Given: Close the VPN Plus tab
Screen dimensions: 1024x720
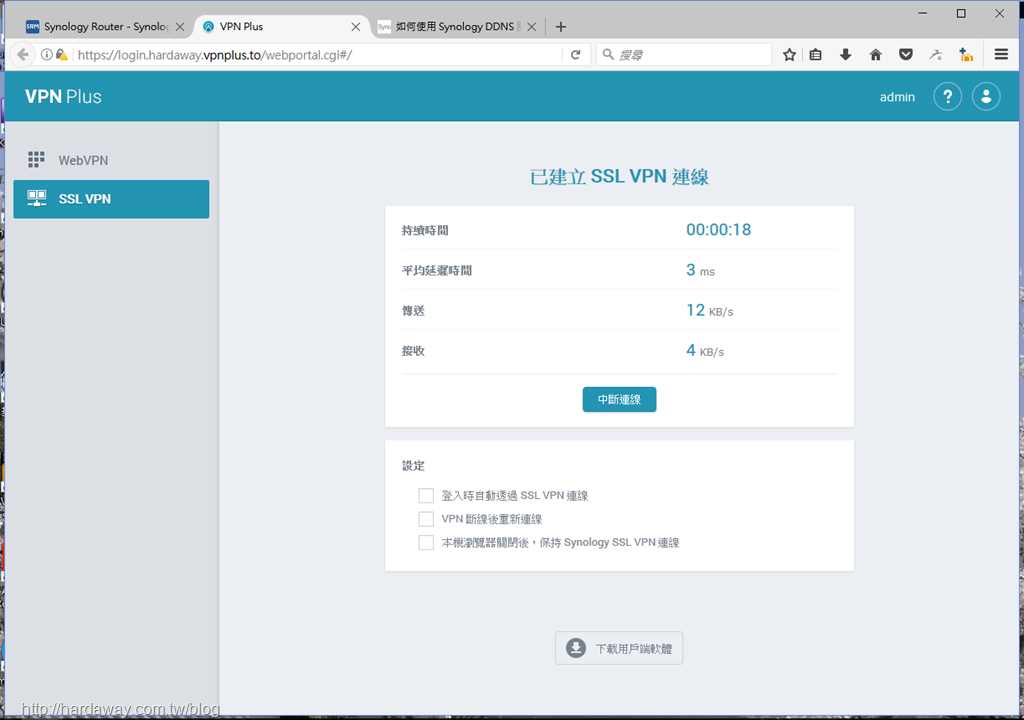Looking at the screenshot, I should click(x=355, y=27).
